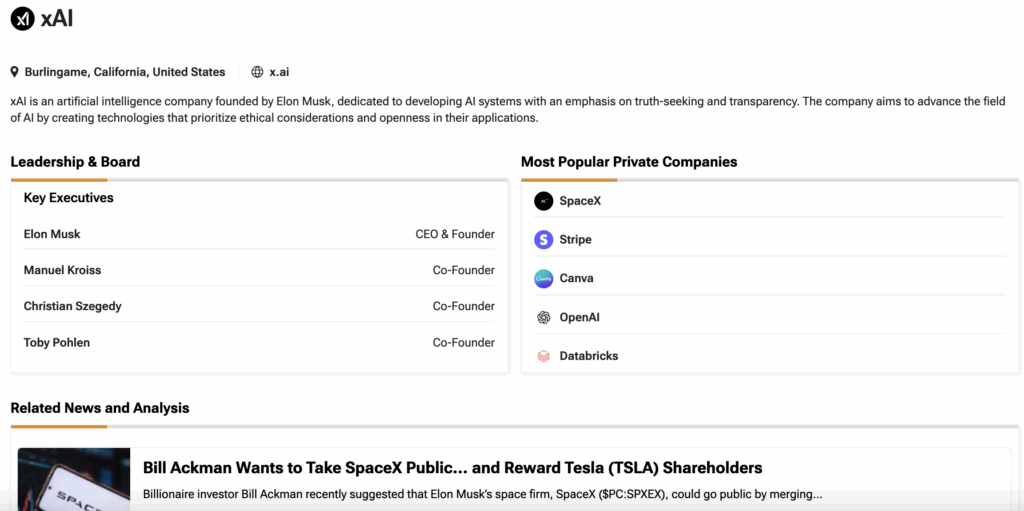Click the xAI logo icon
This screenshot has width=1024, height=511.
[23, 18]
